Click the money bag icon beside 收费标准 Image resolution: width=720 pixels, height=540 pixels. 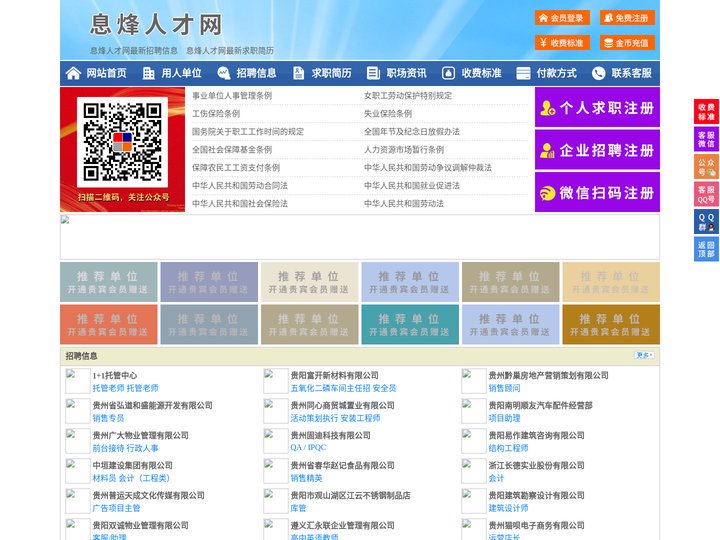[448, 73]
